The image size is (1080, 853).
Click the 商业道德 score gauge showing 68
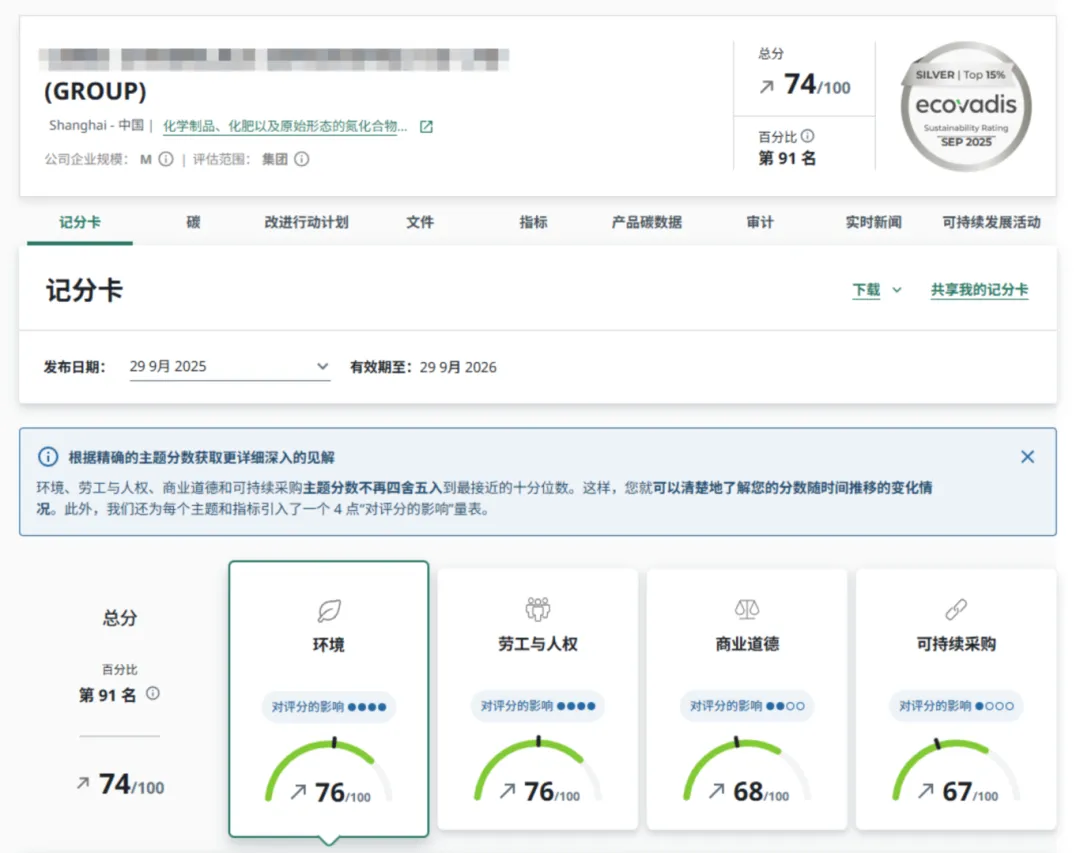tap(747, 772)
